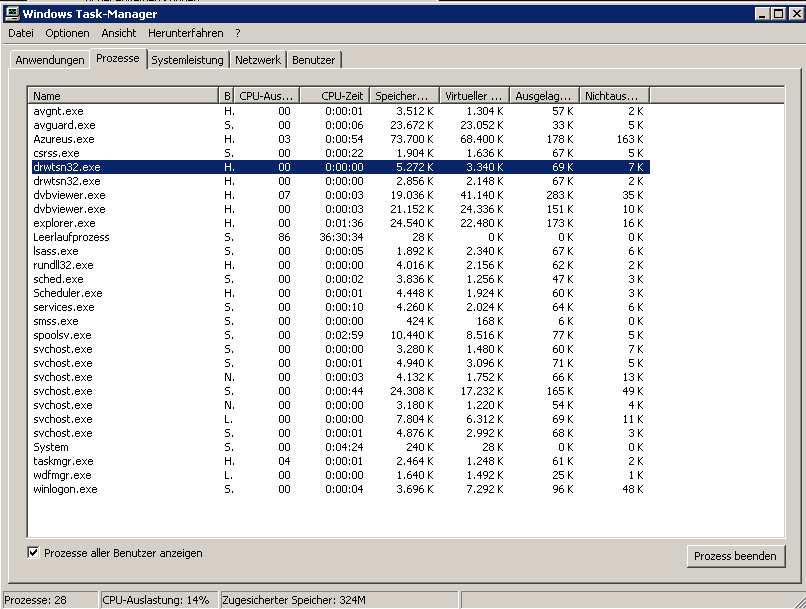
Task: Select the Azureus.exe process row
Action: point(63,139)
